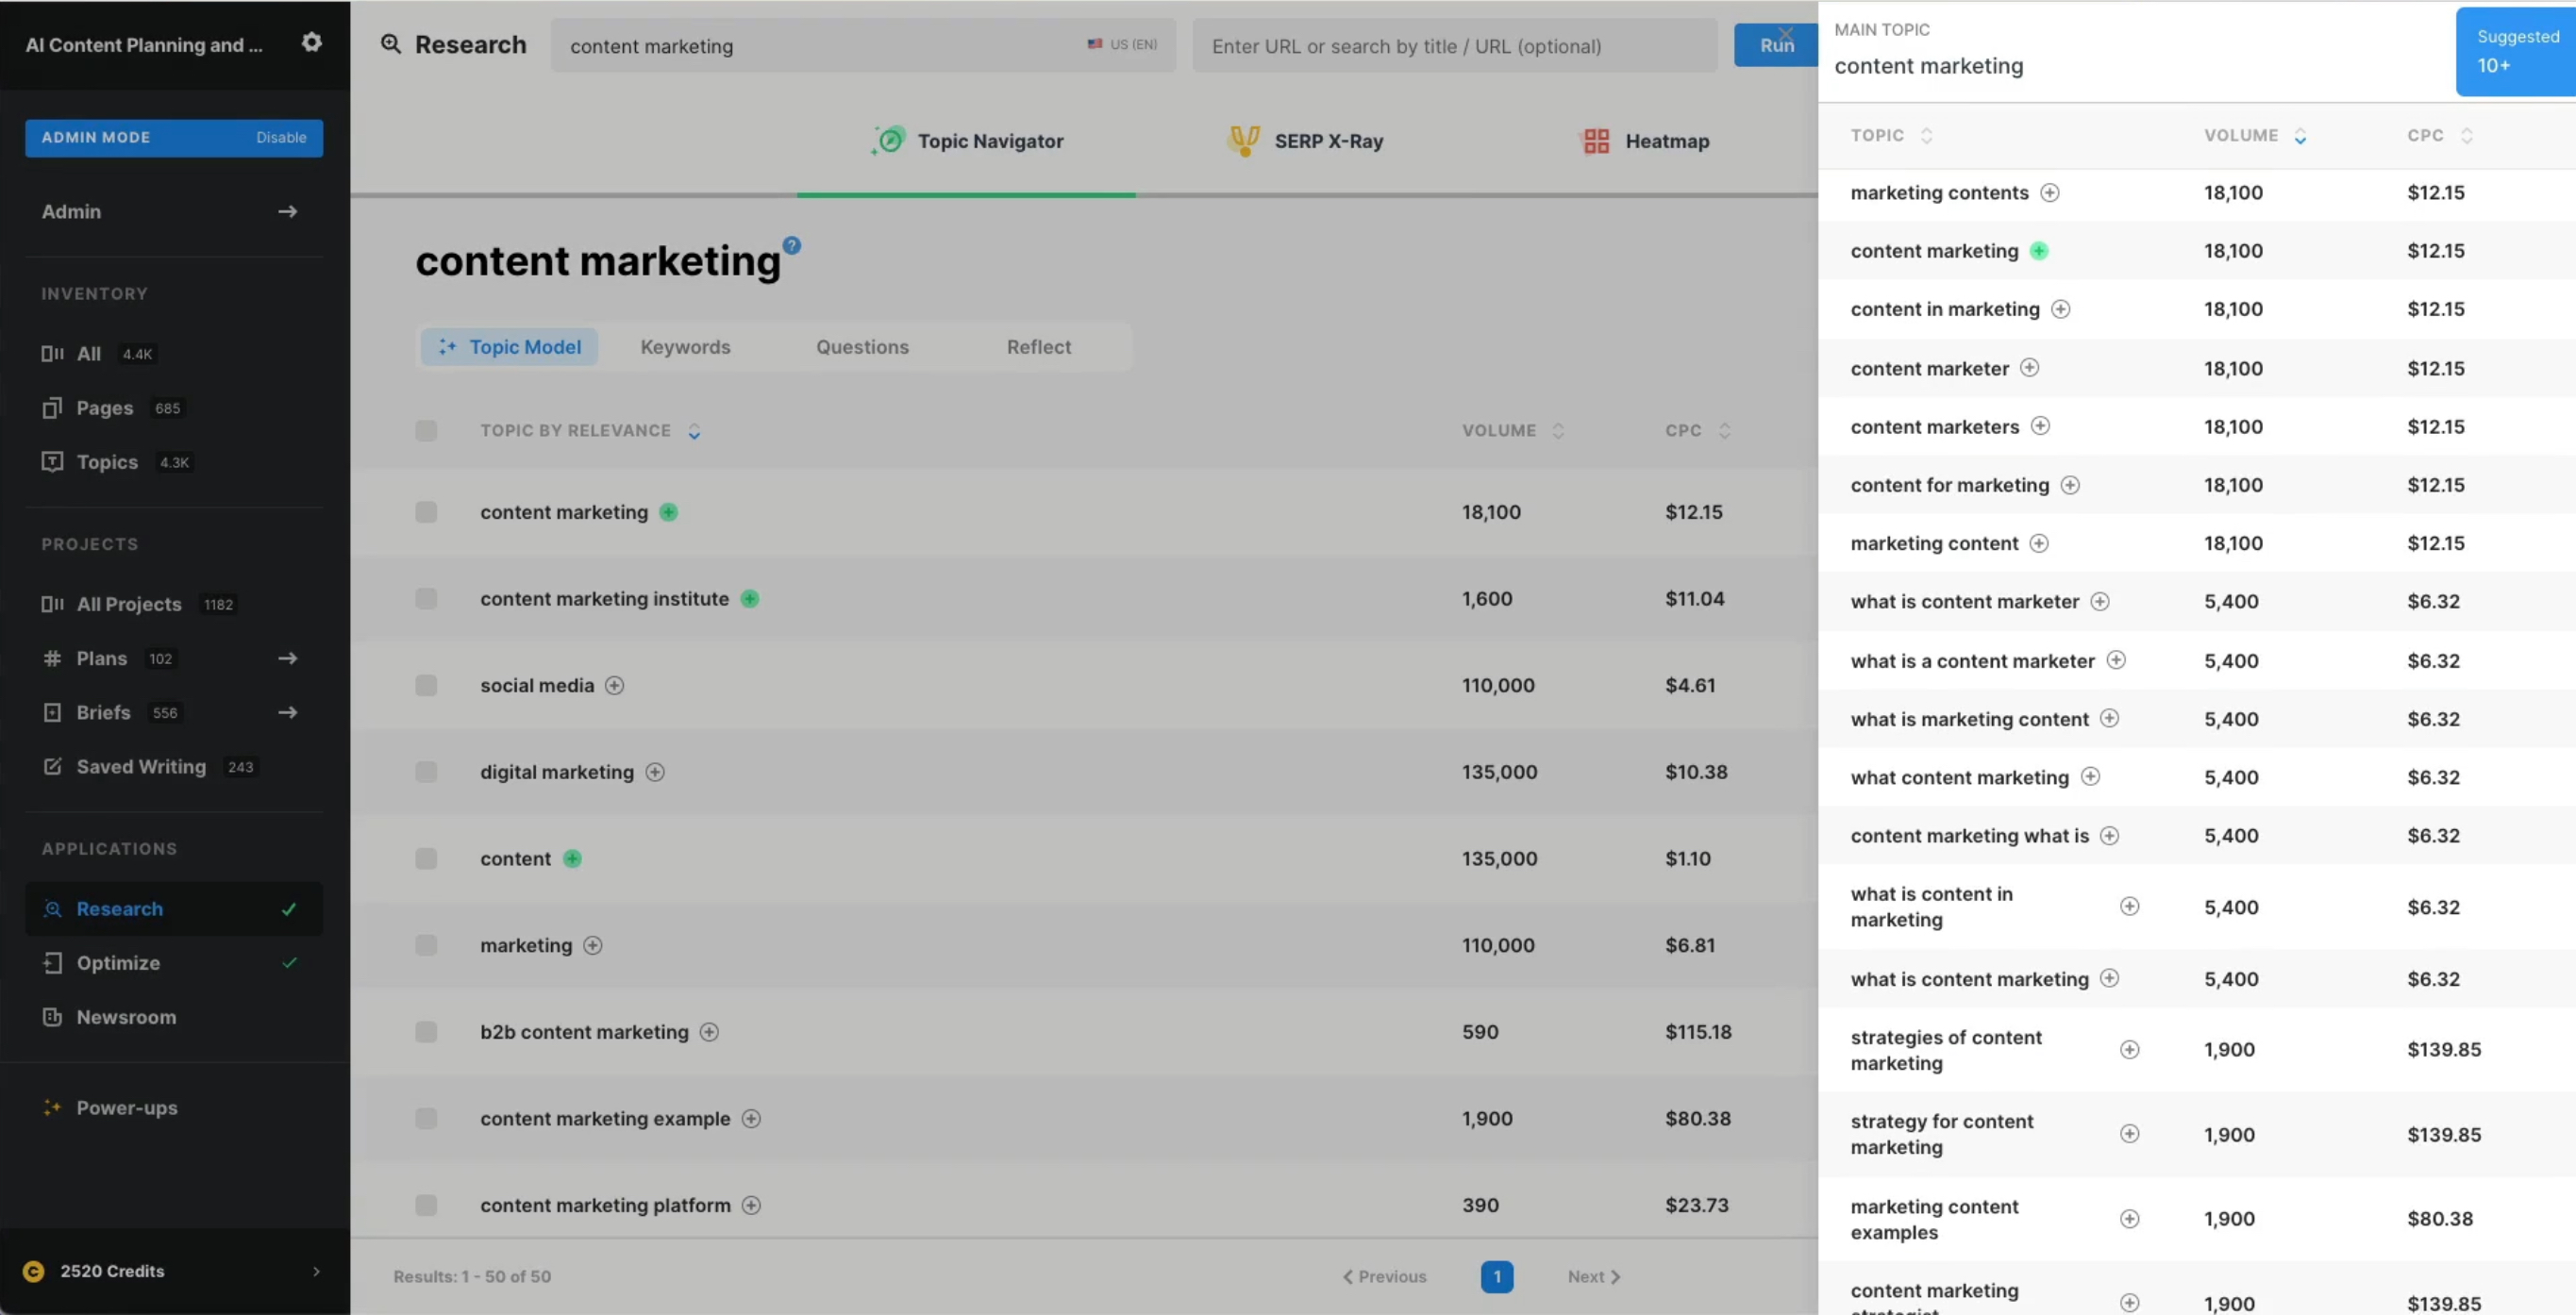
Task: Expand the Admin section arrow
Action: point(288,211)
